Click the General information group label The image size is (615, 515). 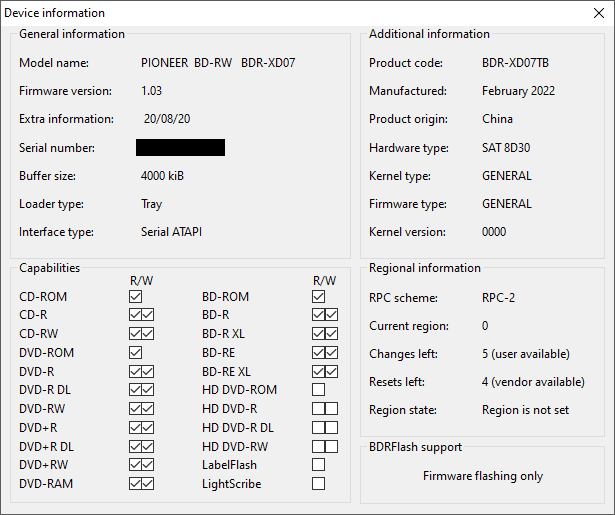coord(72,34)
